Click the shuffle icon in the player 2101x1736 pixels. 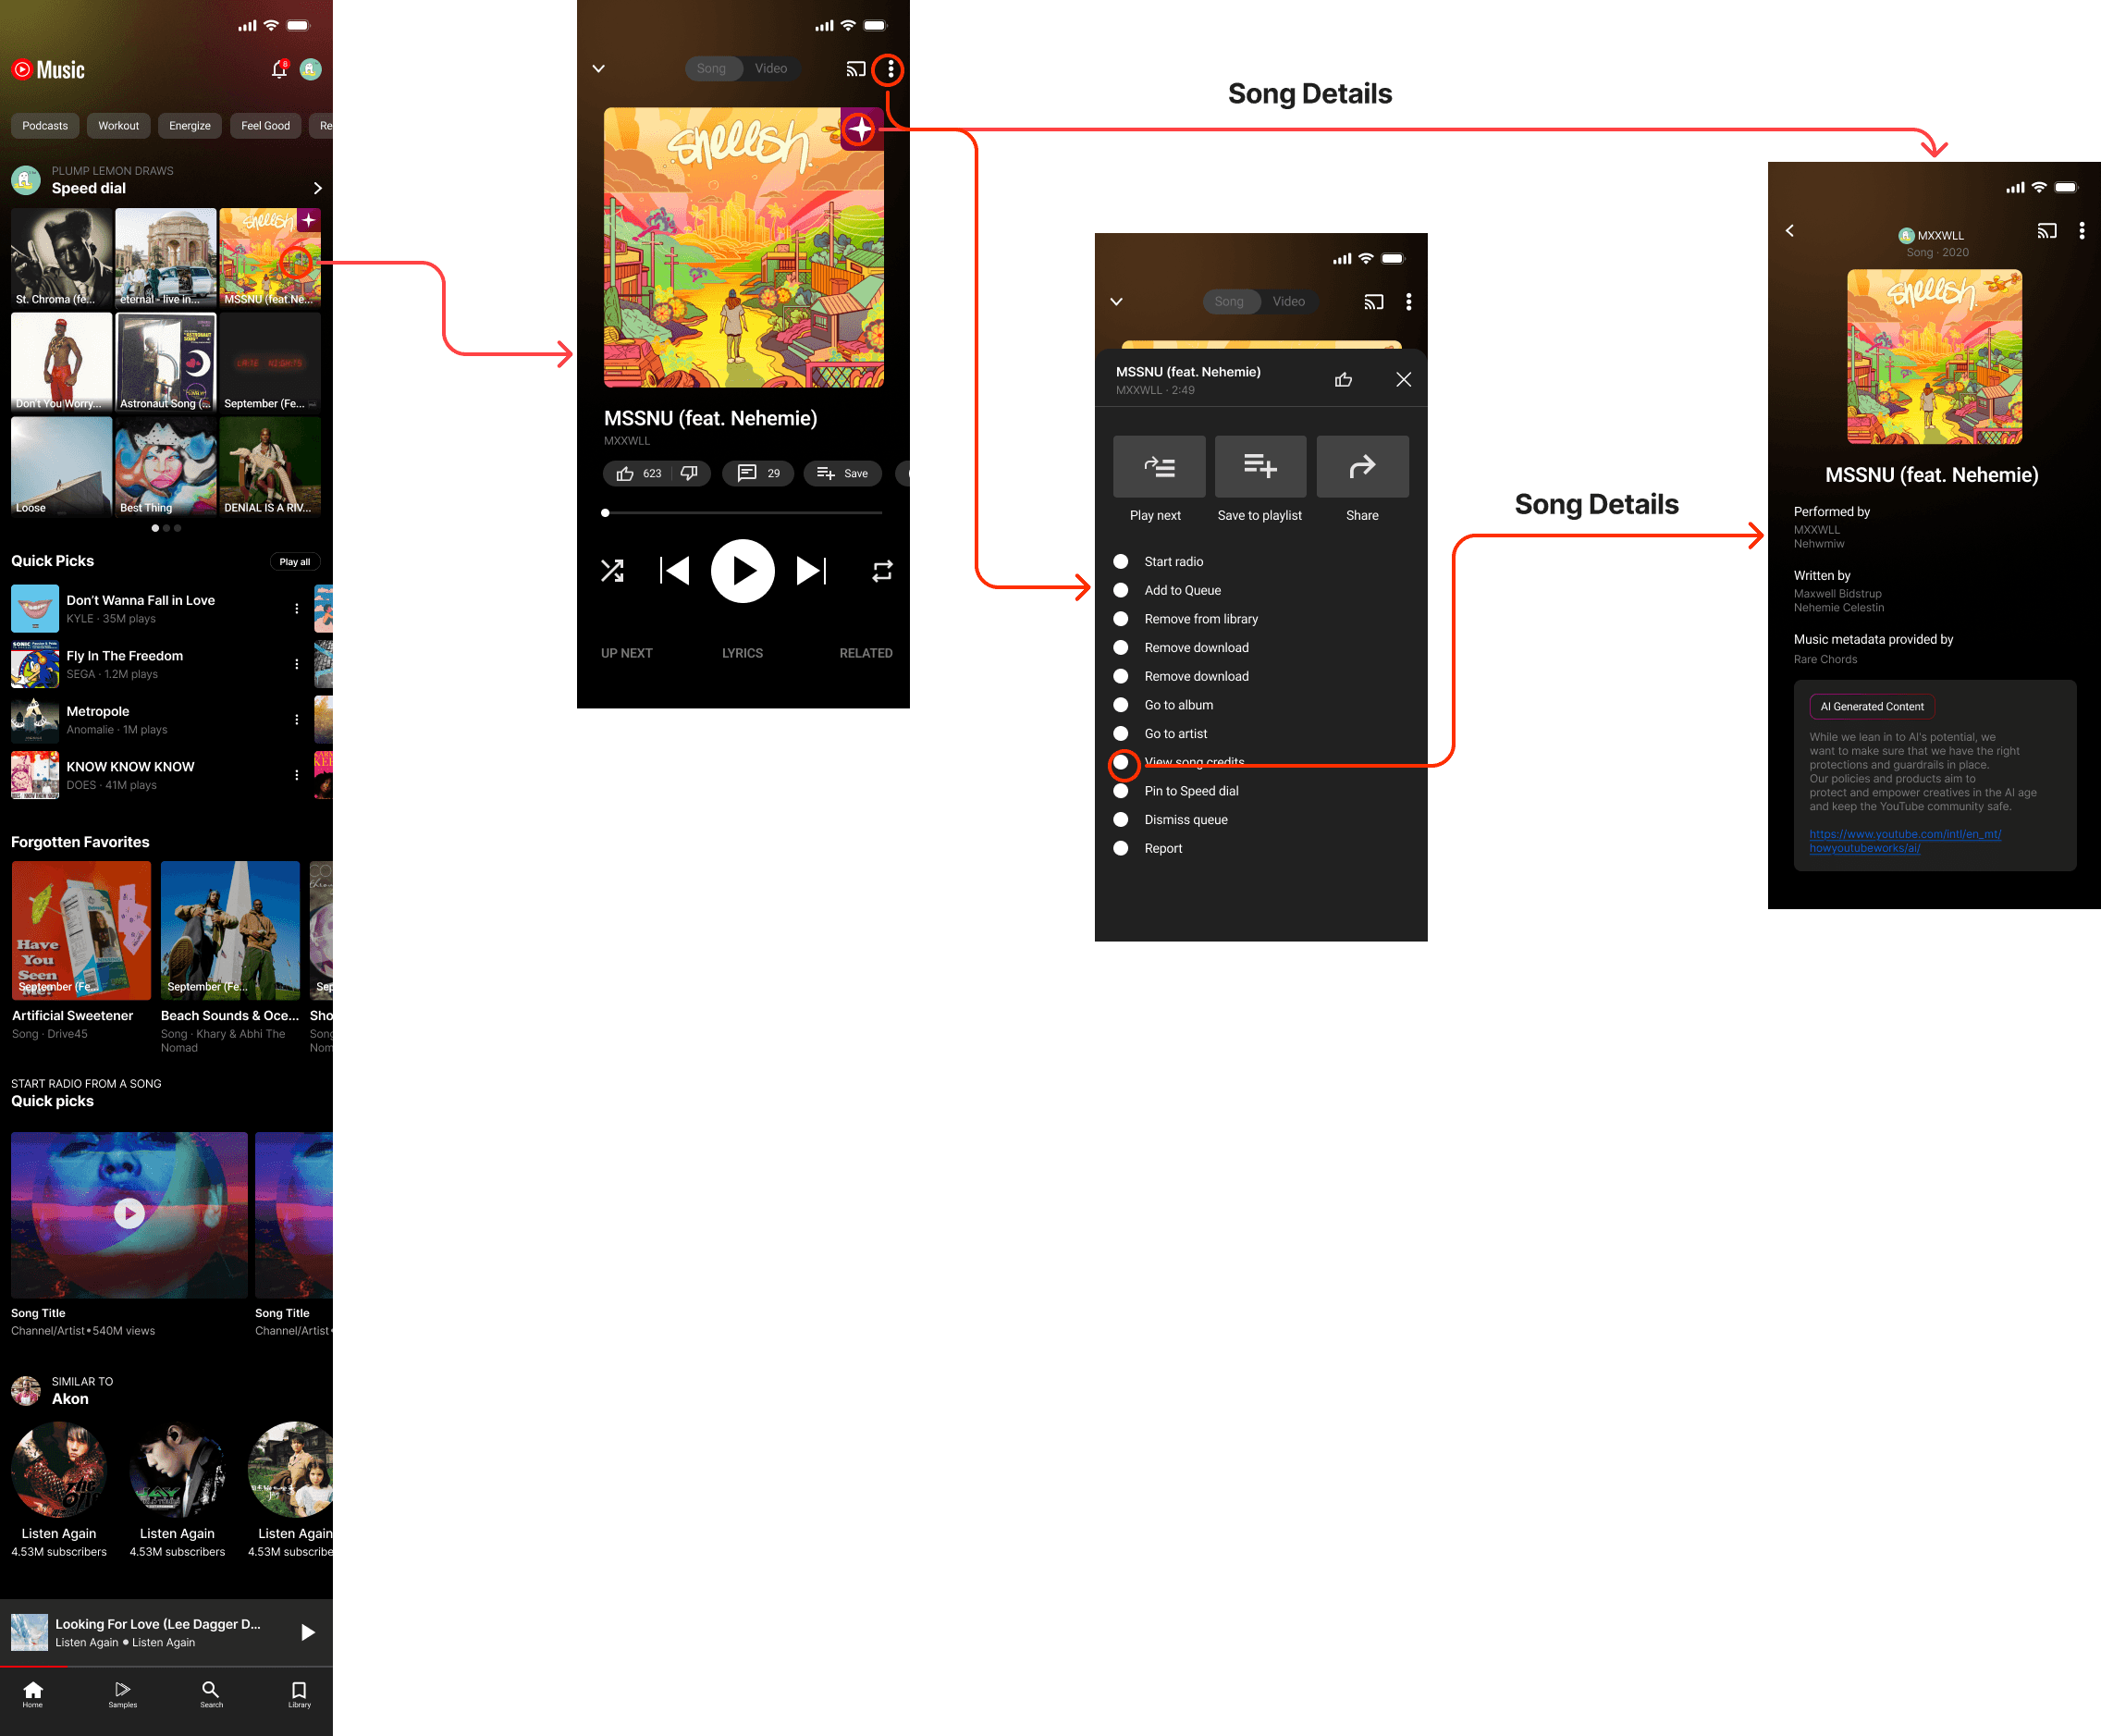[x=612, y=571]
